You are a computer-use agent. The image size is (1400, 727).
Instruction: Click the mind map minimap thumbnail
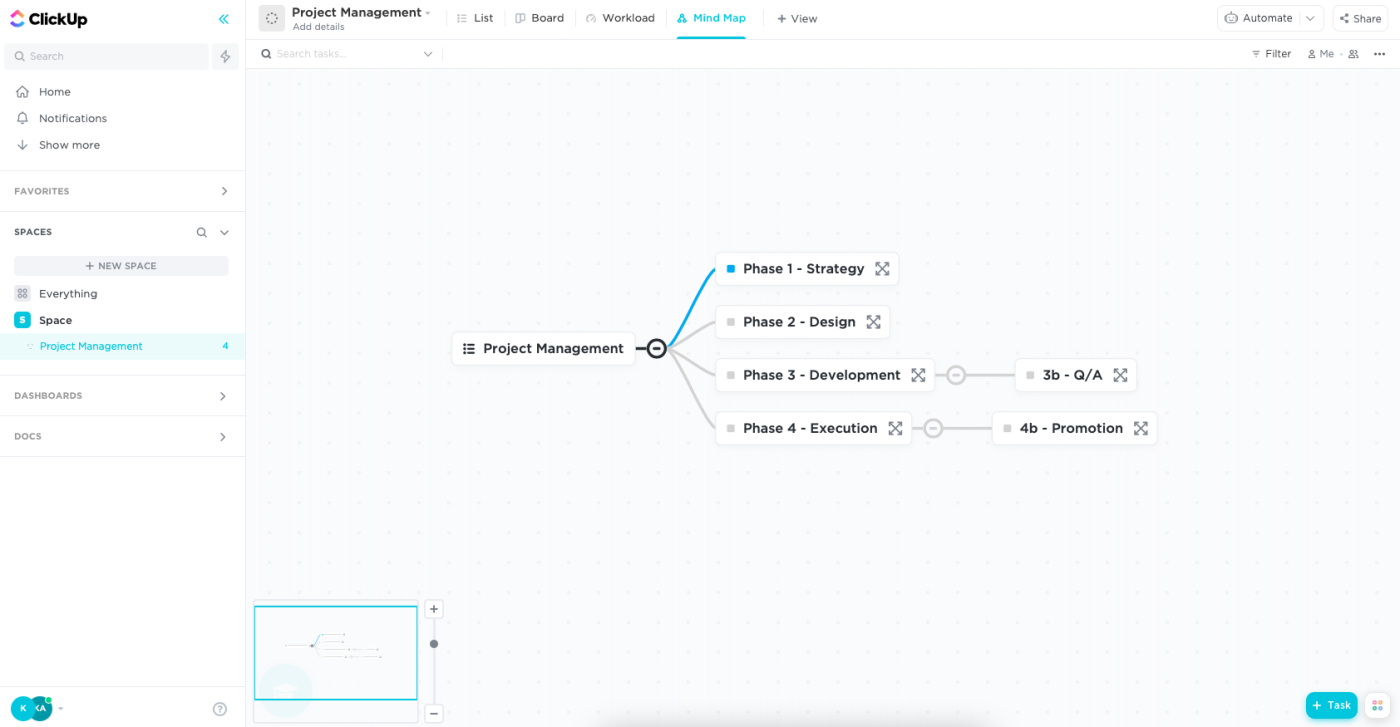[x=335, y=653]
